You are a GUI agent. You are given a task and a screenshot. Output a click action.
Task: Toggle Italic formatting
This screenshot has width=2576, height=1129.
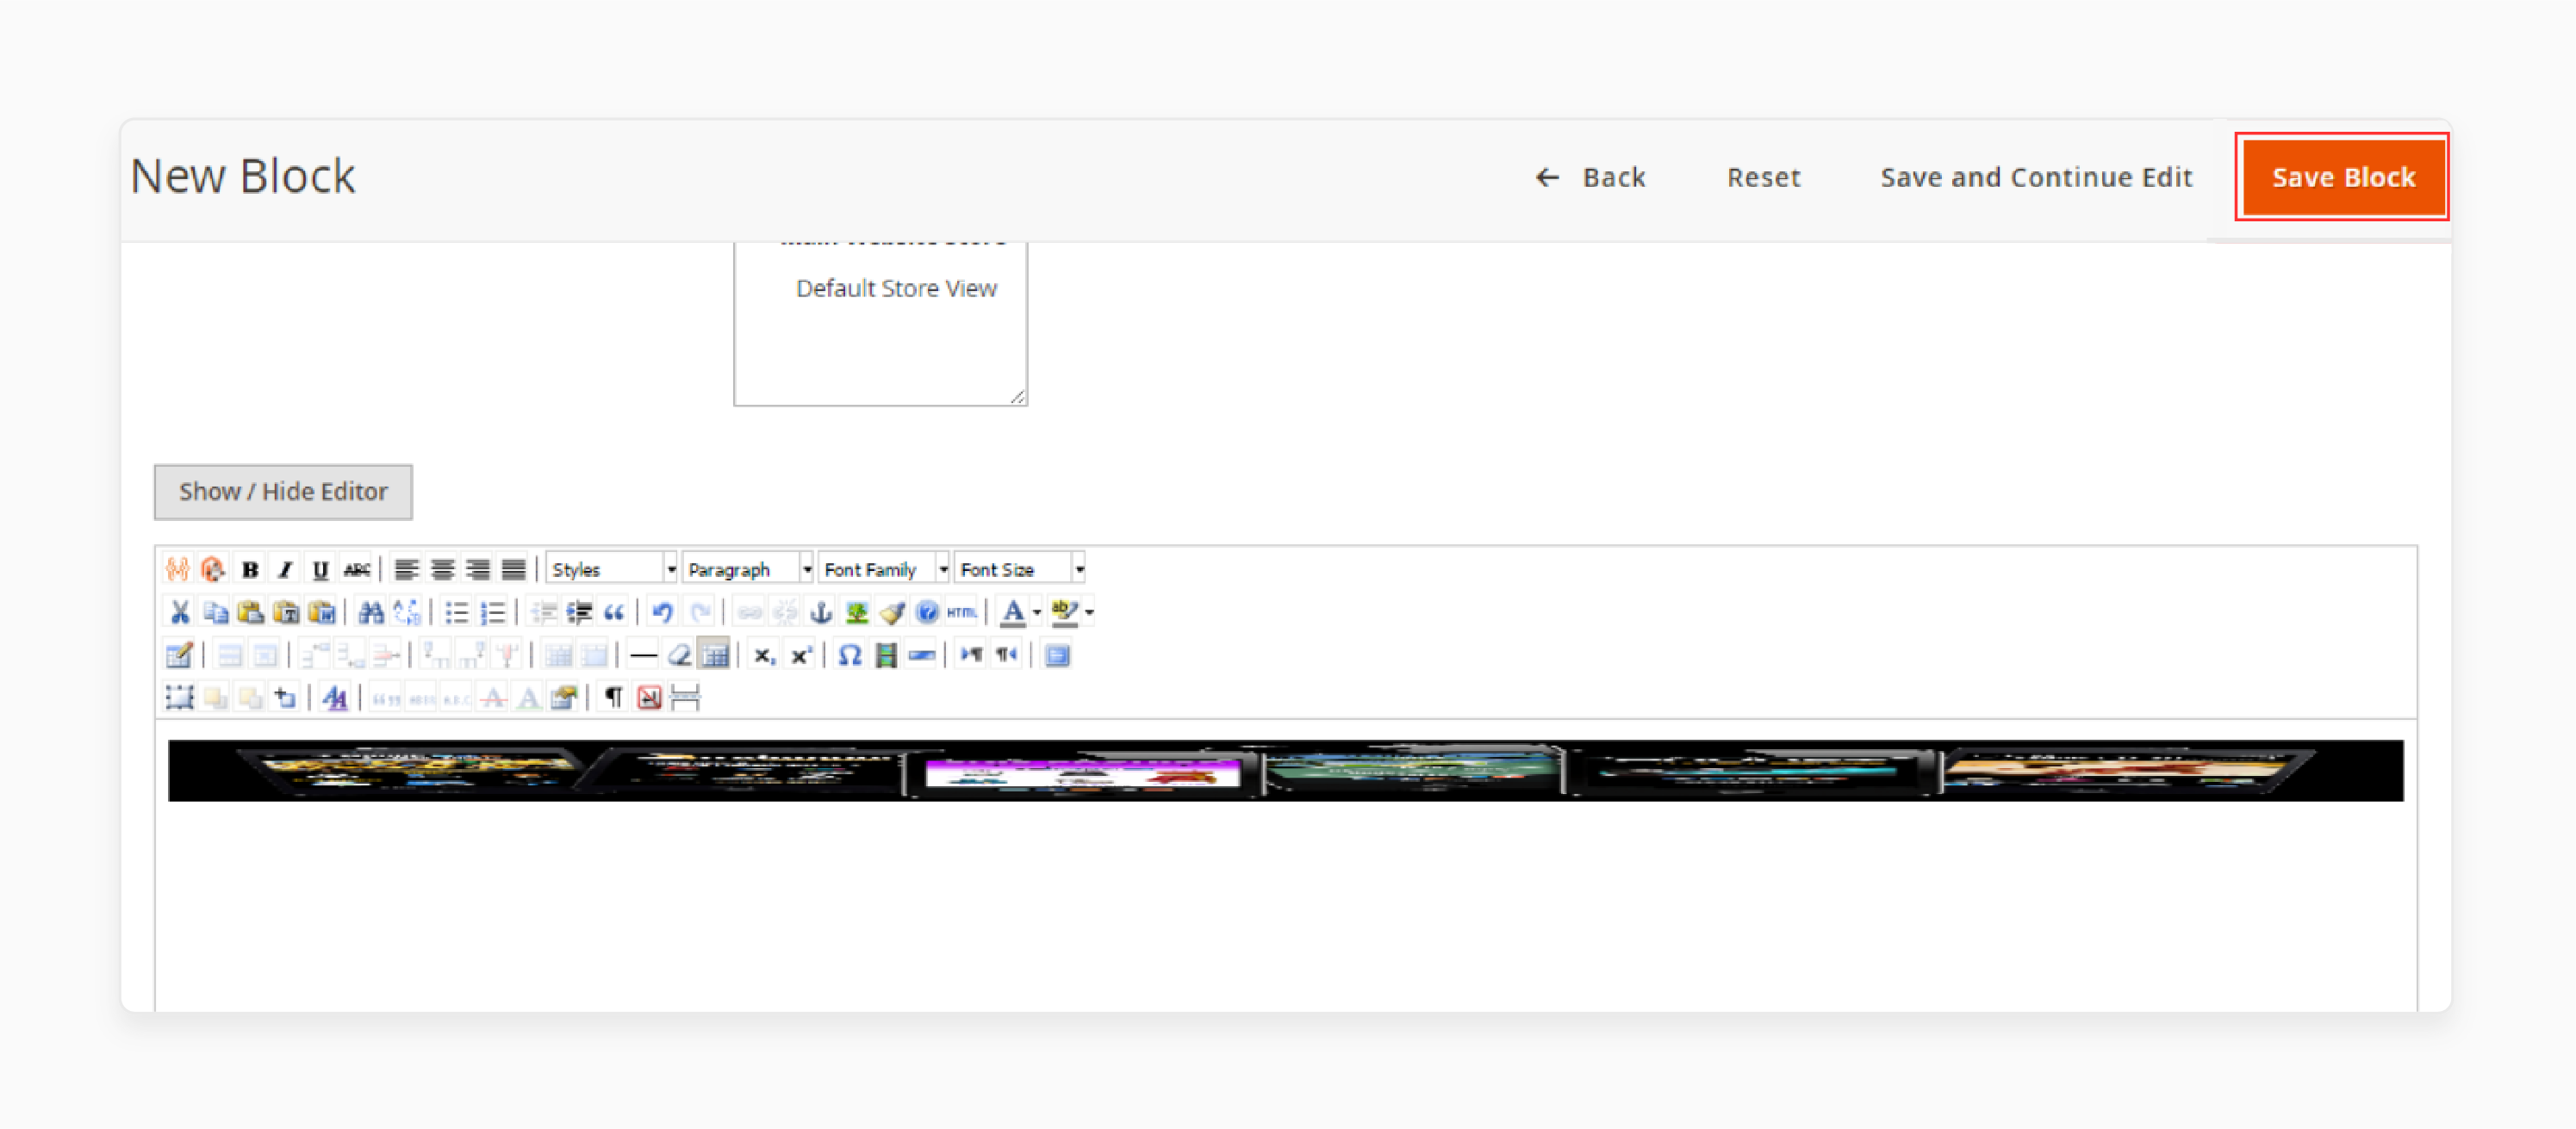tap(285, 569)
